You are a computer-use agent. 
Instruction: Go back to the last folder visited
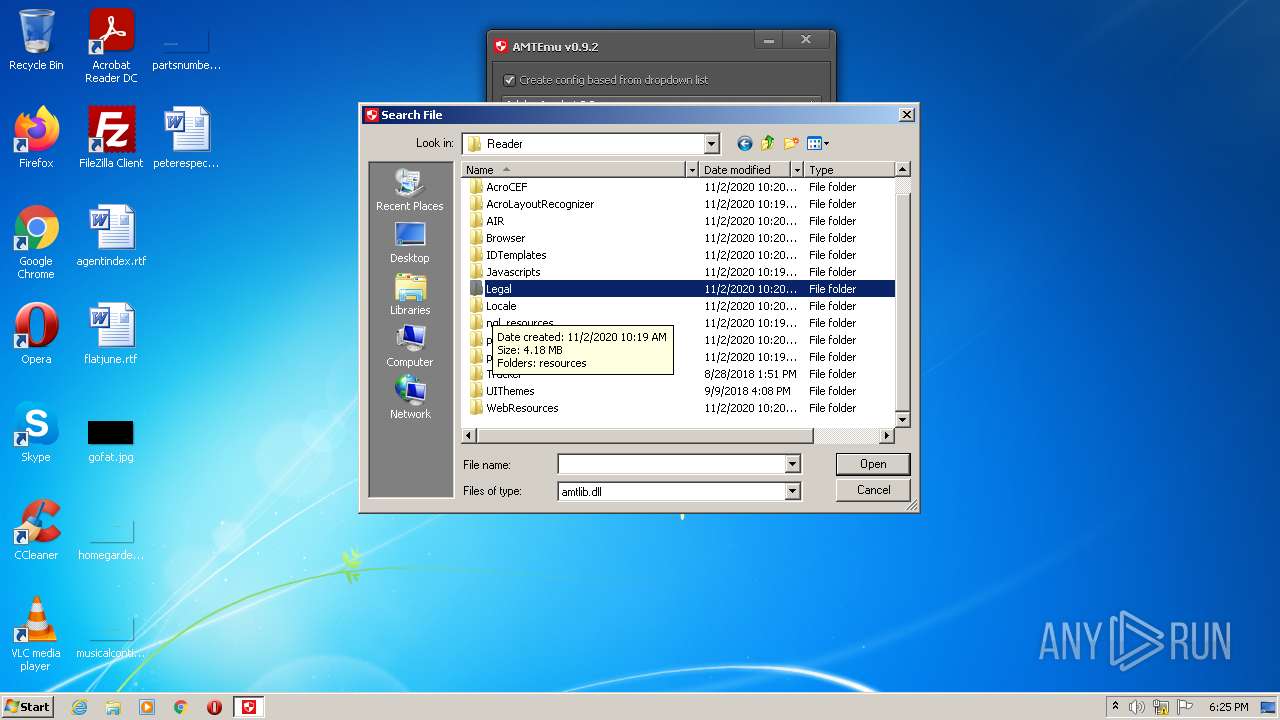point(744,144)
